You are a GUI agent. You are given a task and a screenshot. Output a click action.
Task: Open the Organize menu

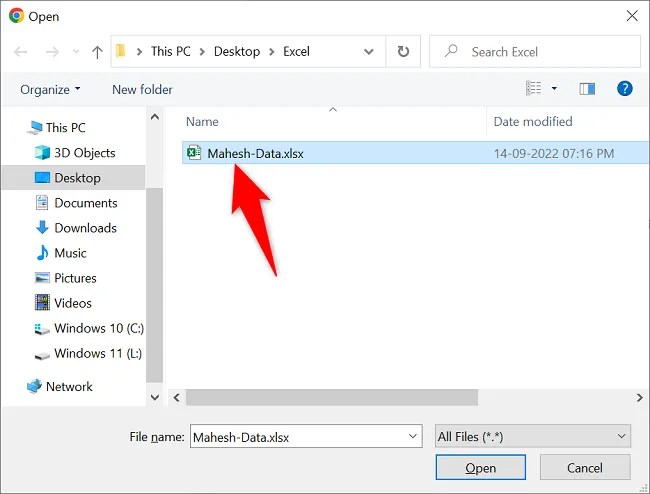coord(50,90)
